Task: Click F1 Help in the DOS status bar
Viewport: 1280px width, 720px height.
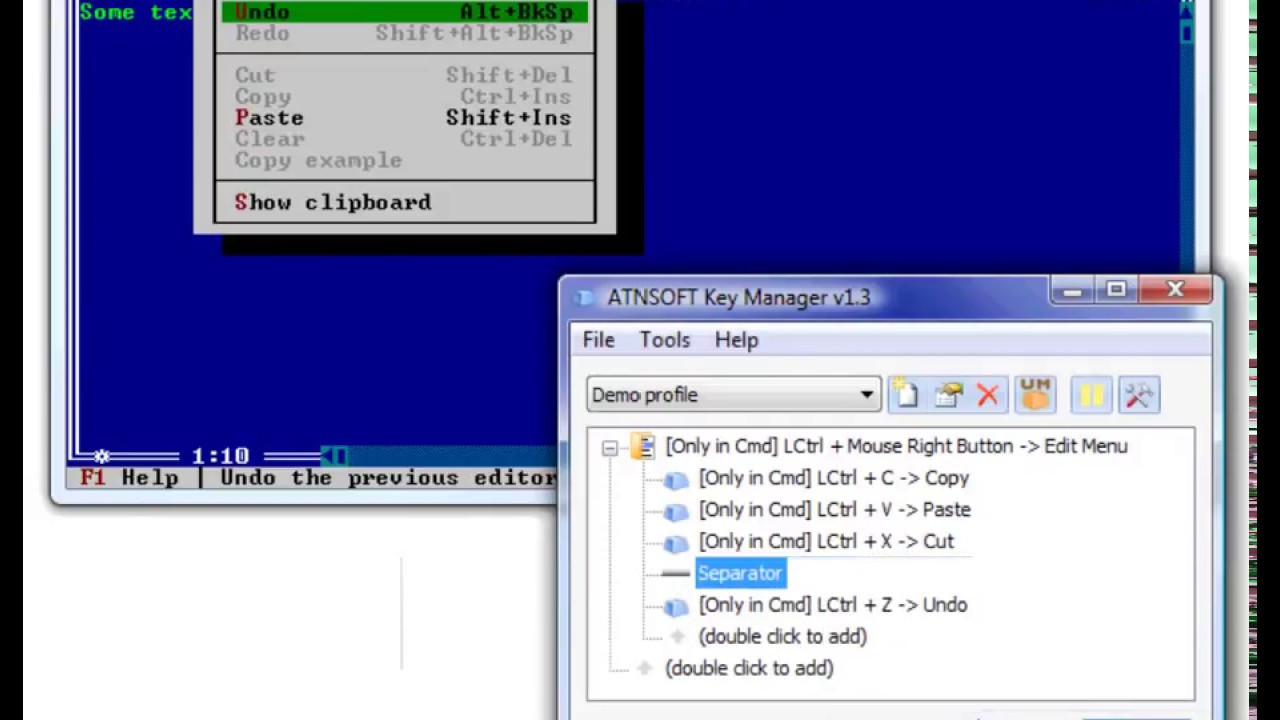Action: pyautogui.click(x=129, y=478)
